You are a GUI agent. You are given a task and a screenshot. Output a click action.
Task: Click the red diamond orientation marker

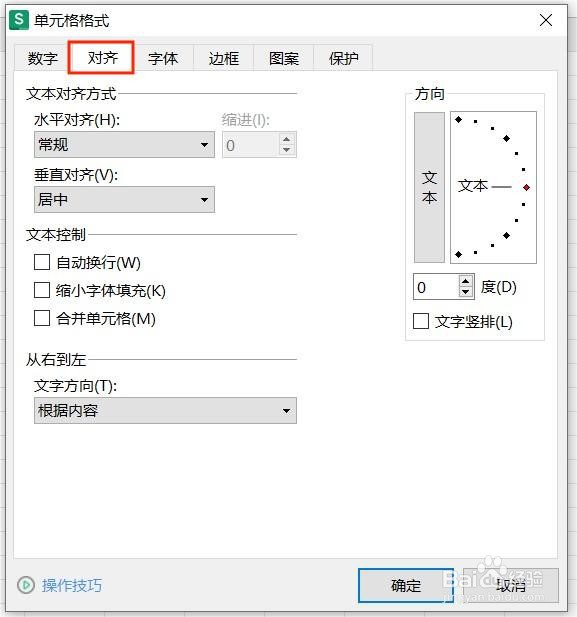click(x=526, y=187)
